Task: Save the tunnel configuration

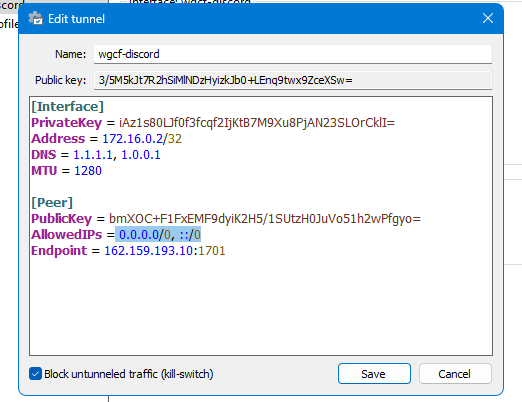Action: click(374, 374)
